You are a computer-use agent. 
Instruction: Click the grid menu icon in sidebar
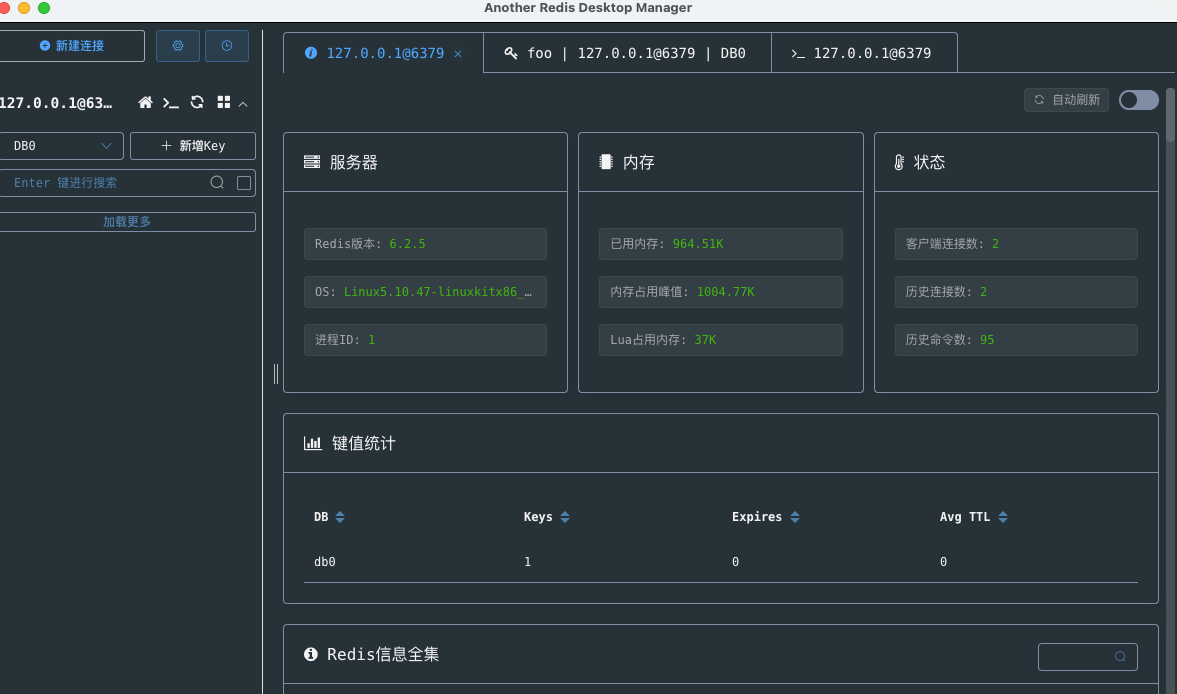pyautogui.click(x=224, y=102)
